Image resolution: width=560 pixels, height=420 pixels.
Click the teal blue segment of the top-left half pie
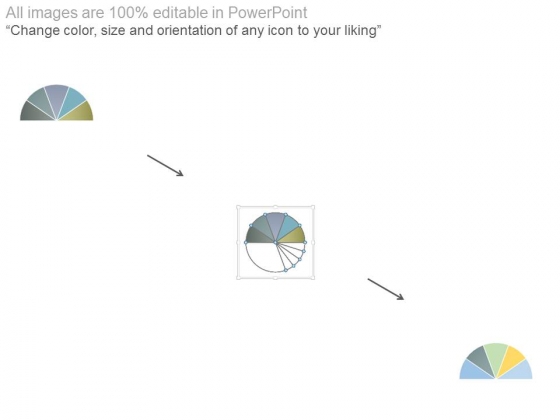tap(72, 100)
